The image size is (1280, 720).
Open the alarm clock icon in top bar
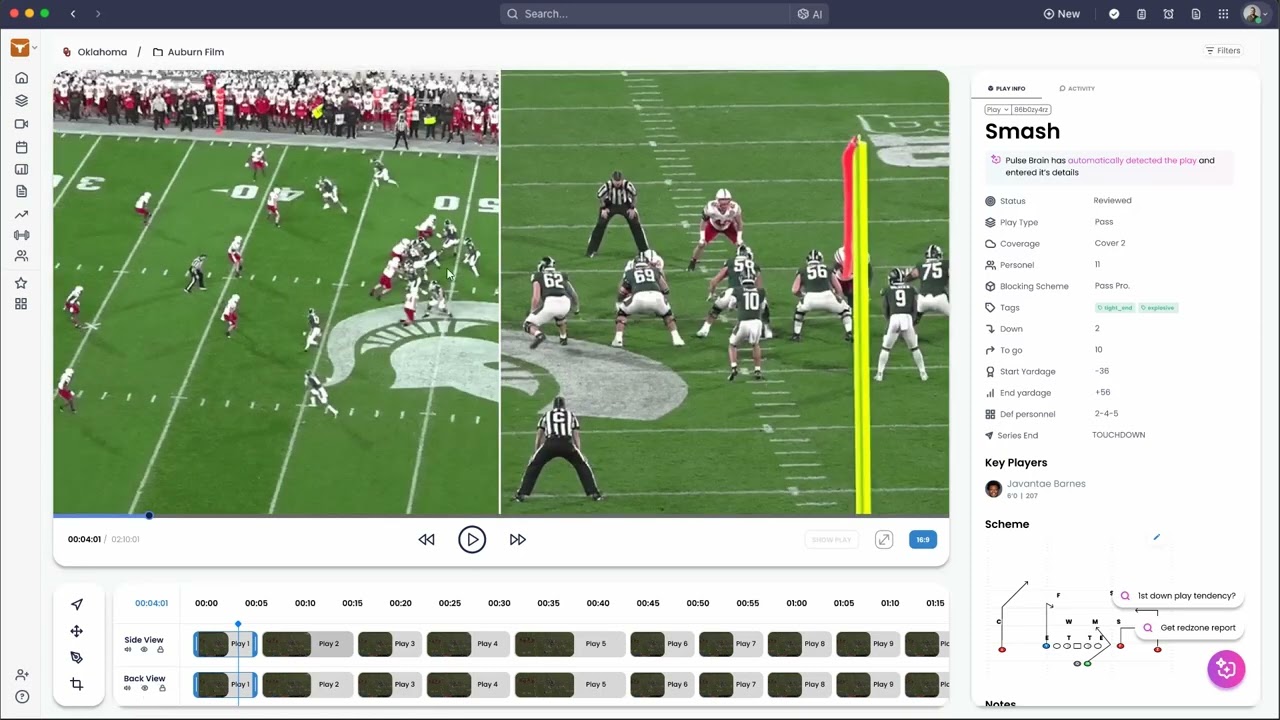[1169, 14]
